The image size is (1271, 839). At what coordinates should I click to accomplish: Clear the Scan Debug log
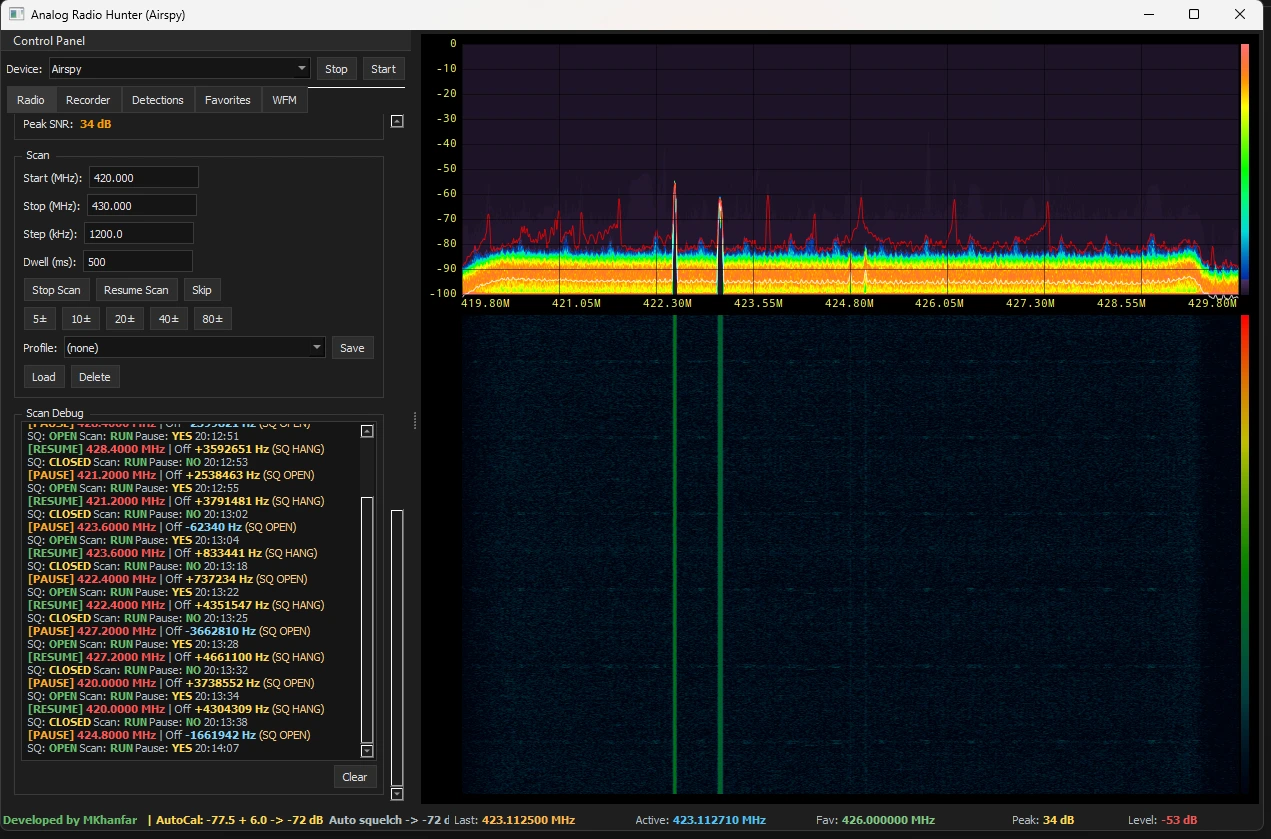tap(354, 776)
